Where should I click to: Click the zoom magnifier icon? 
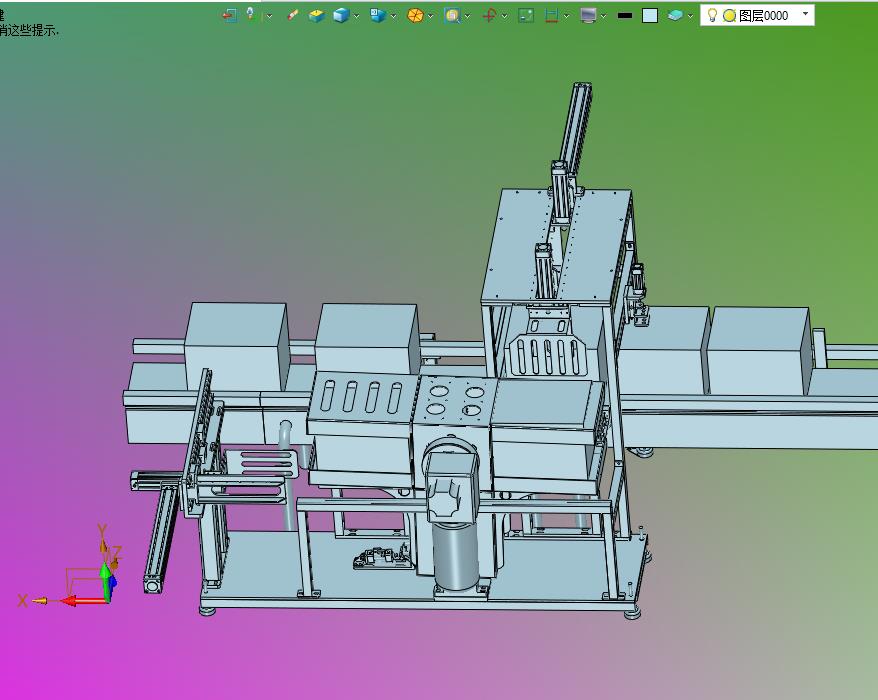[x=452, y=16]
